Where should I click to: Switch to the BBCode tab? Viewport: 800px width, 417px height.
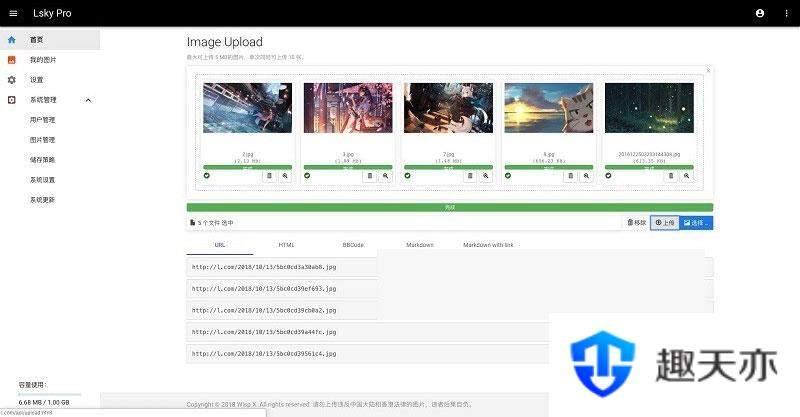coord(353,245)
